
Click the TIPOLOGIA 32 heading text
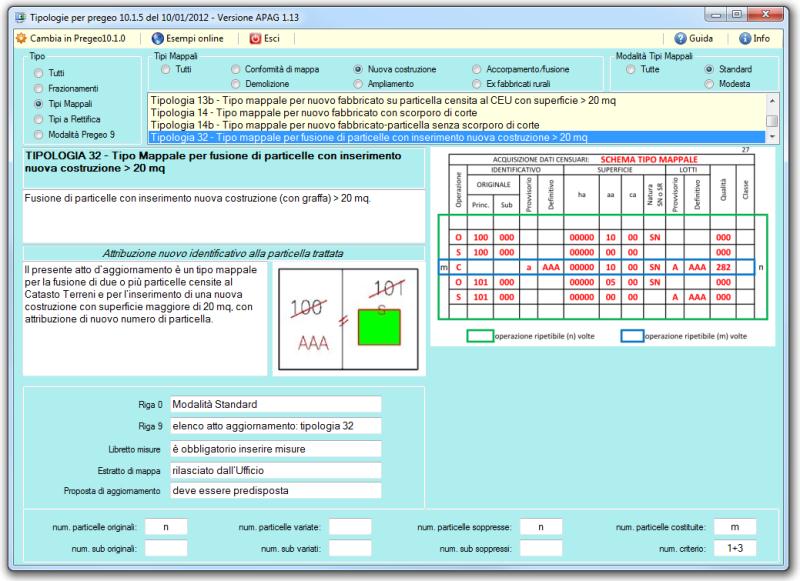(213, 162)
